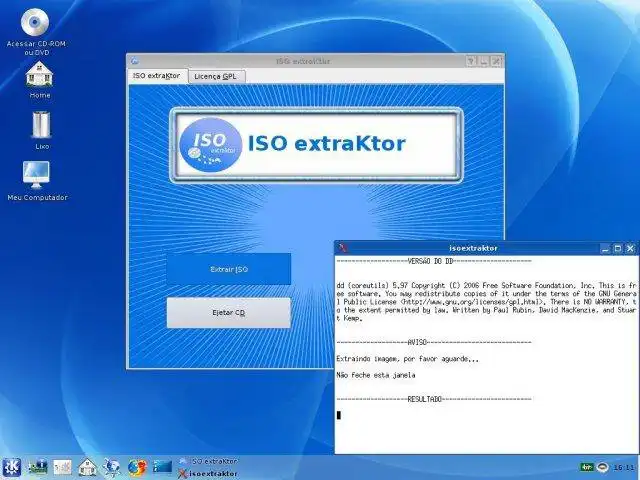Click ISO extraKtor window menu icon in title bar

click(135, 61)
